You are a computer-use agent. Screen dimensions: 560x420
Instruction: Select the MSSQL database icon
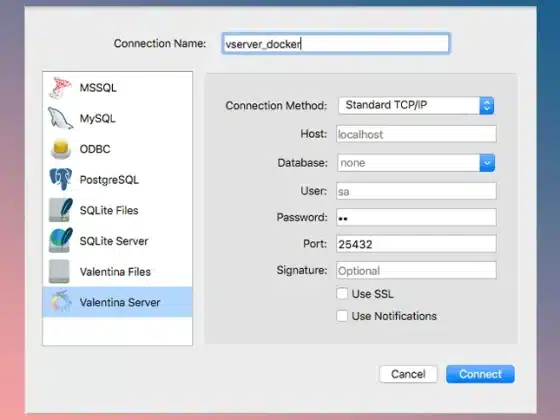coord(60,88)
